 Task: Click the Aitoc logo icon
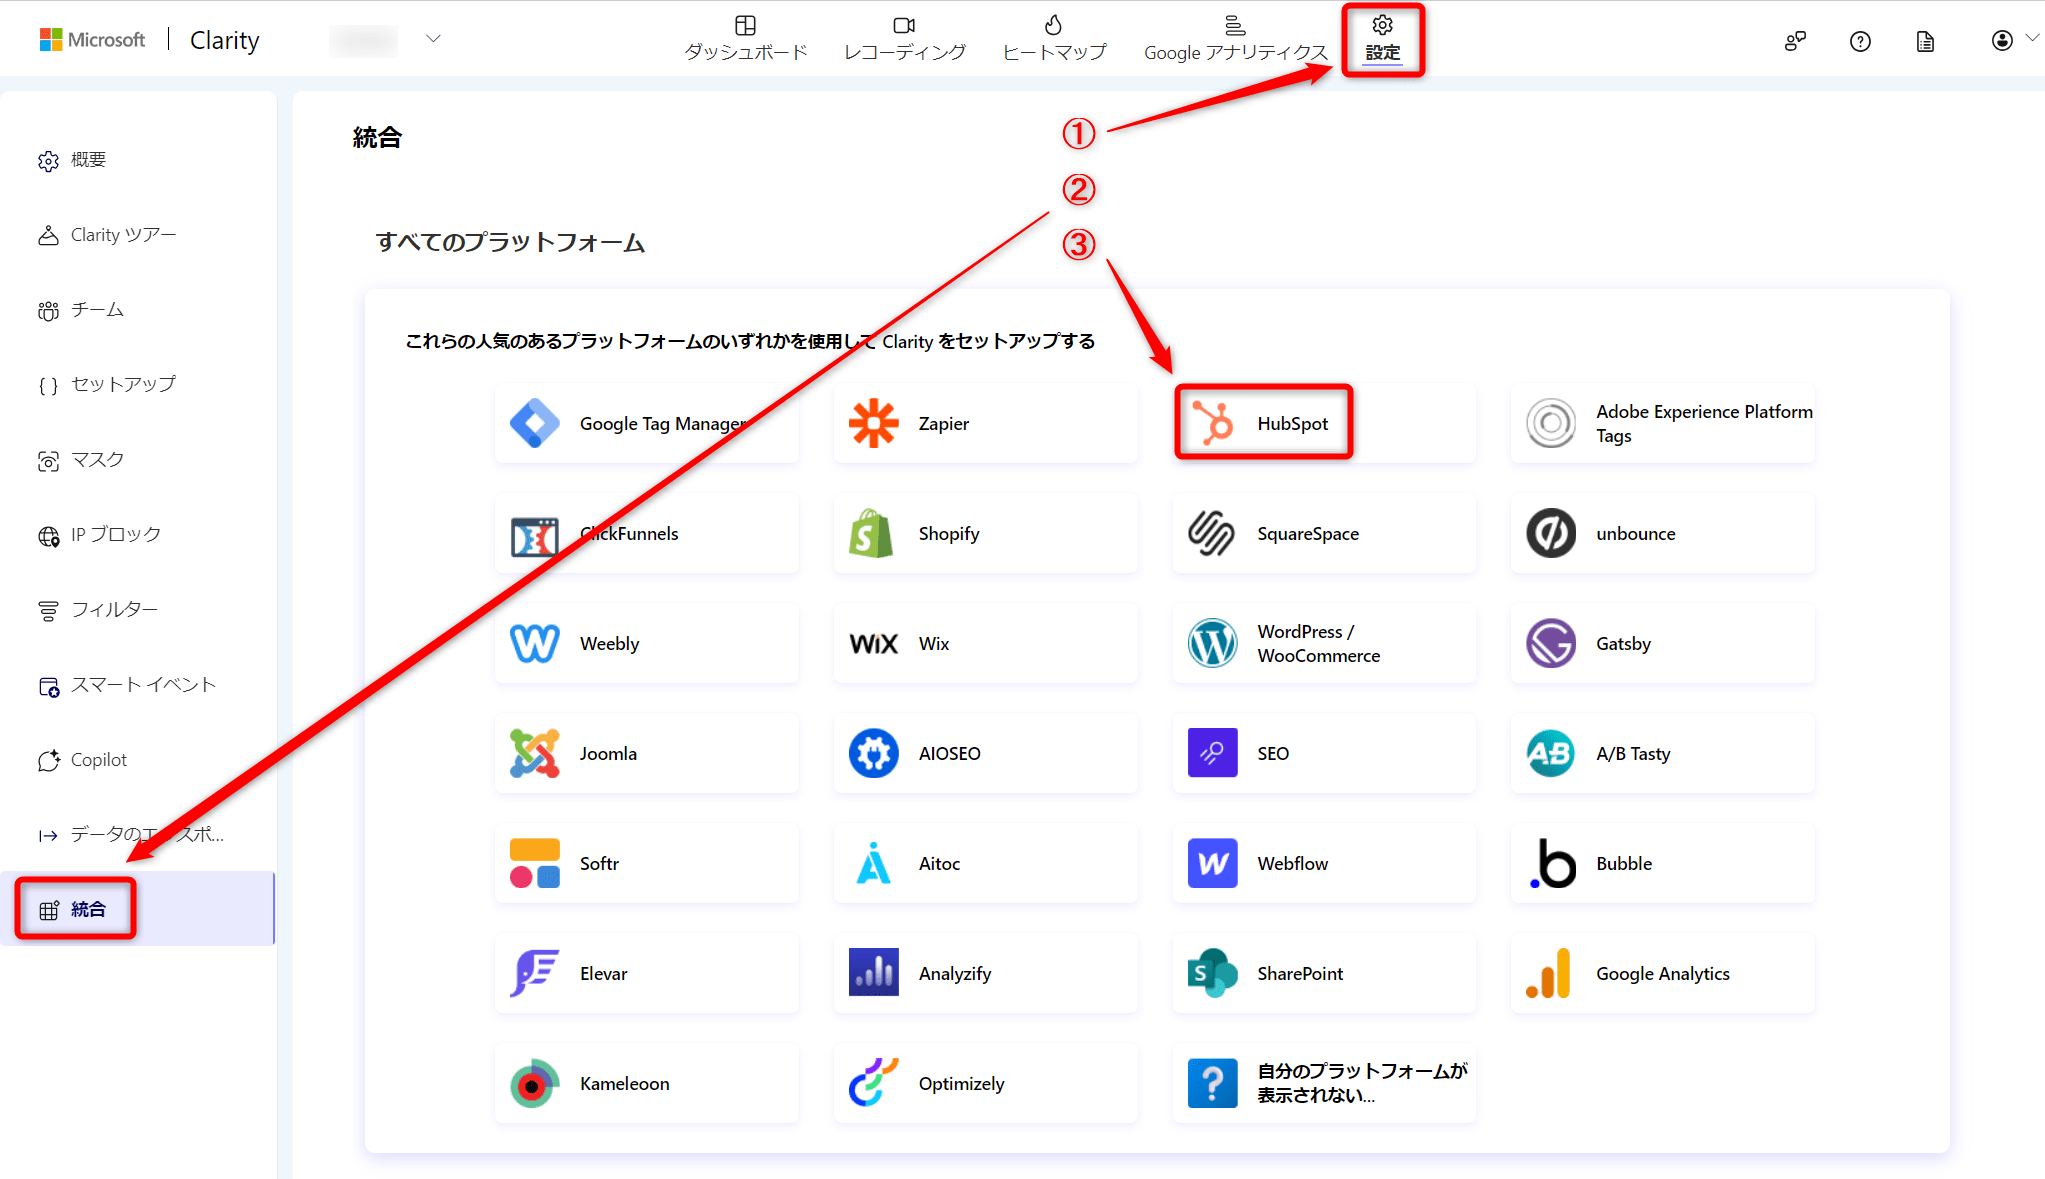coord(873,863)
